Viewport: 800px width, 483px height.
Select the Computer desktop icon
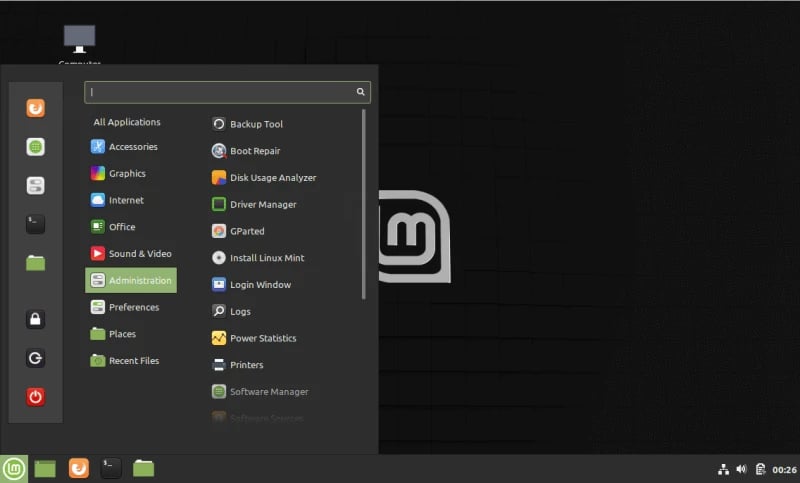[80, 45]
